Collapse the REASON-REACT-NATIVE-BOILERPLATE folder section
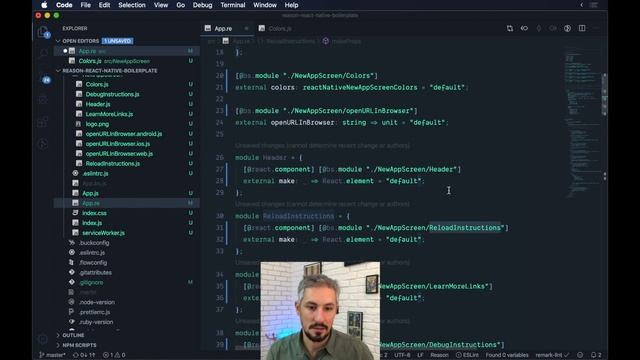The image size is (640, 360). pos(109,71)
